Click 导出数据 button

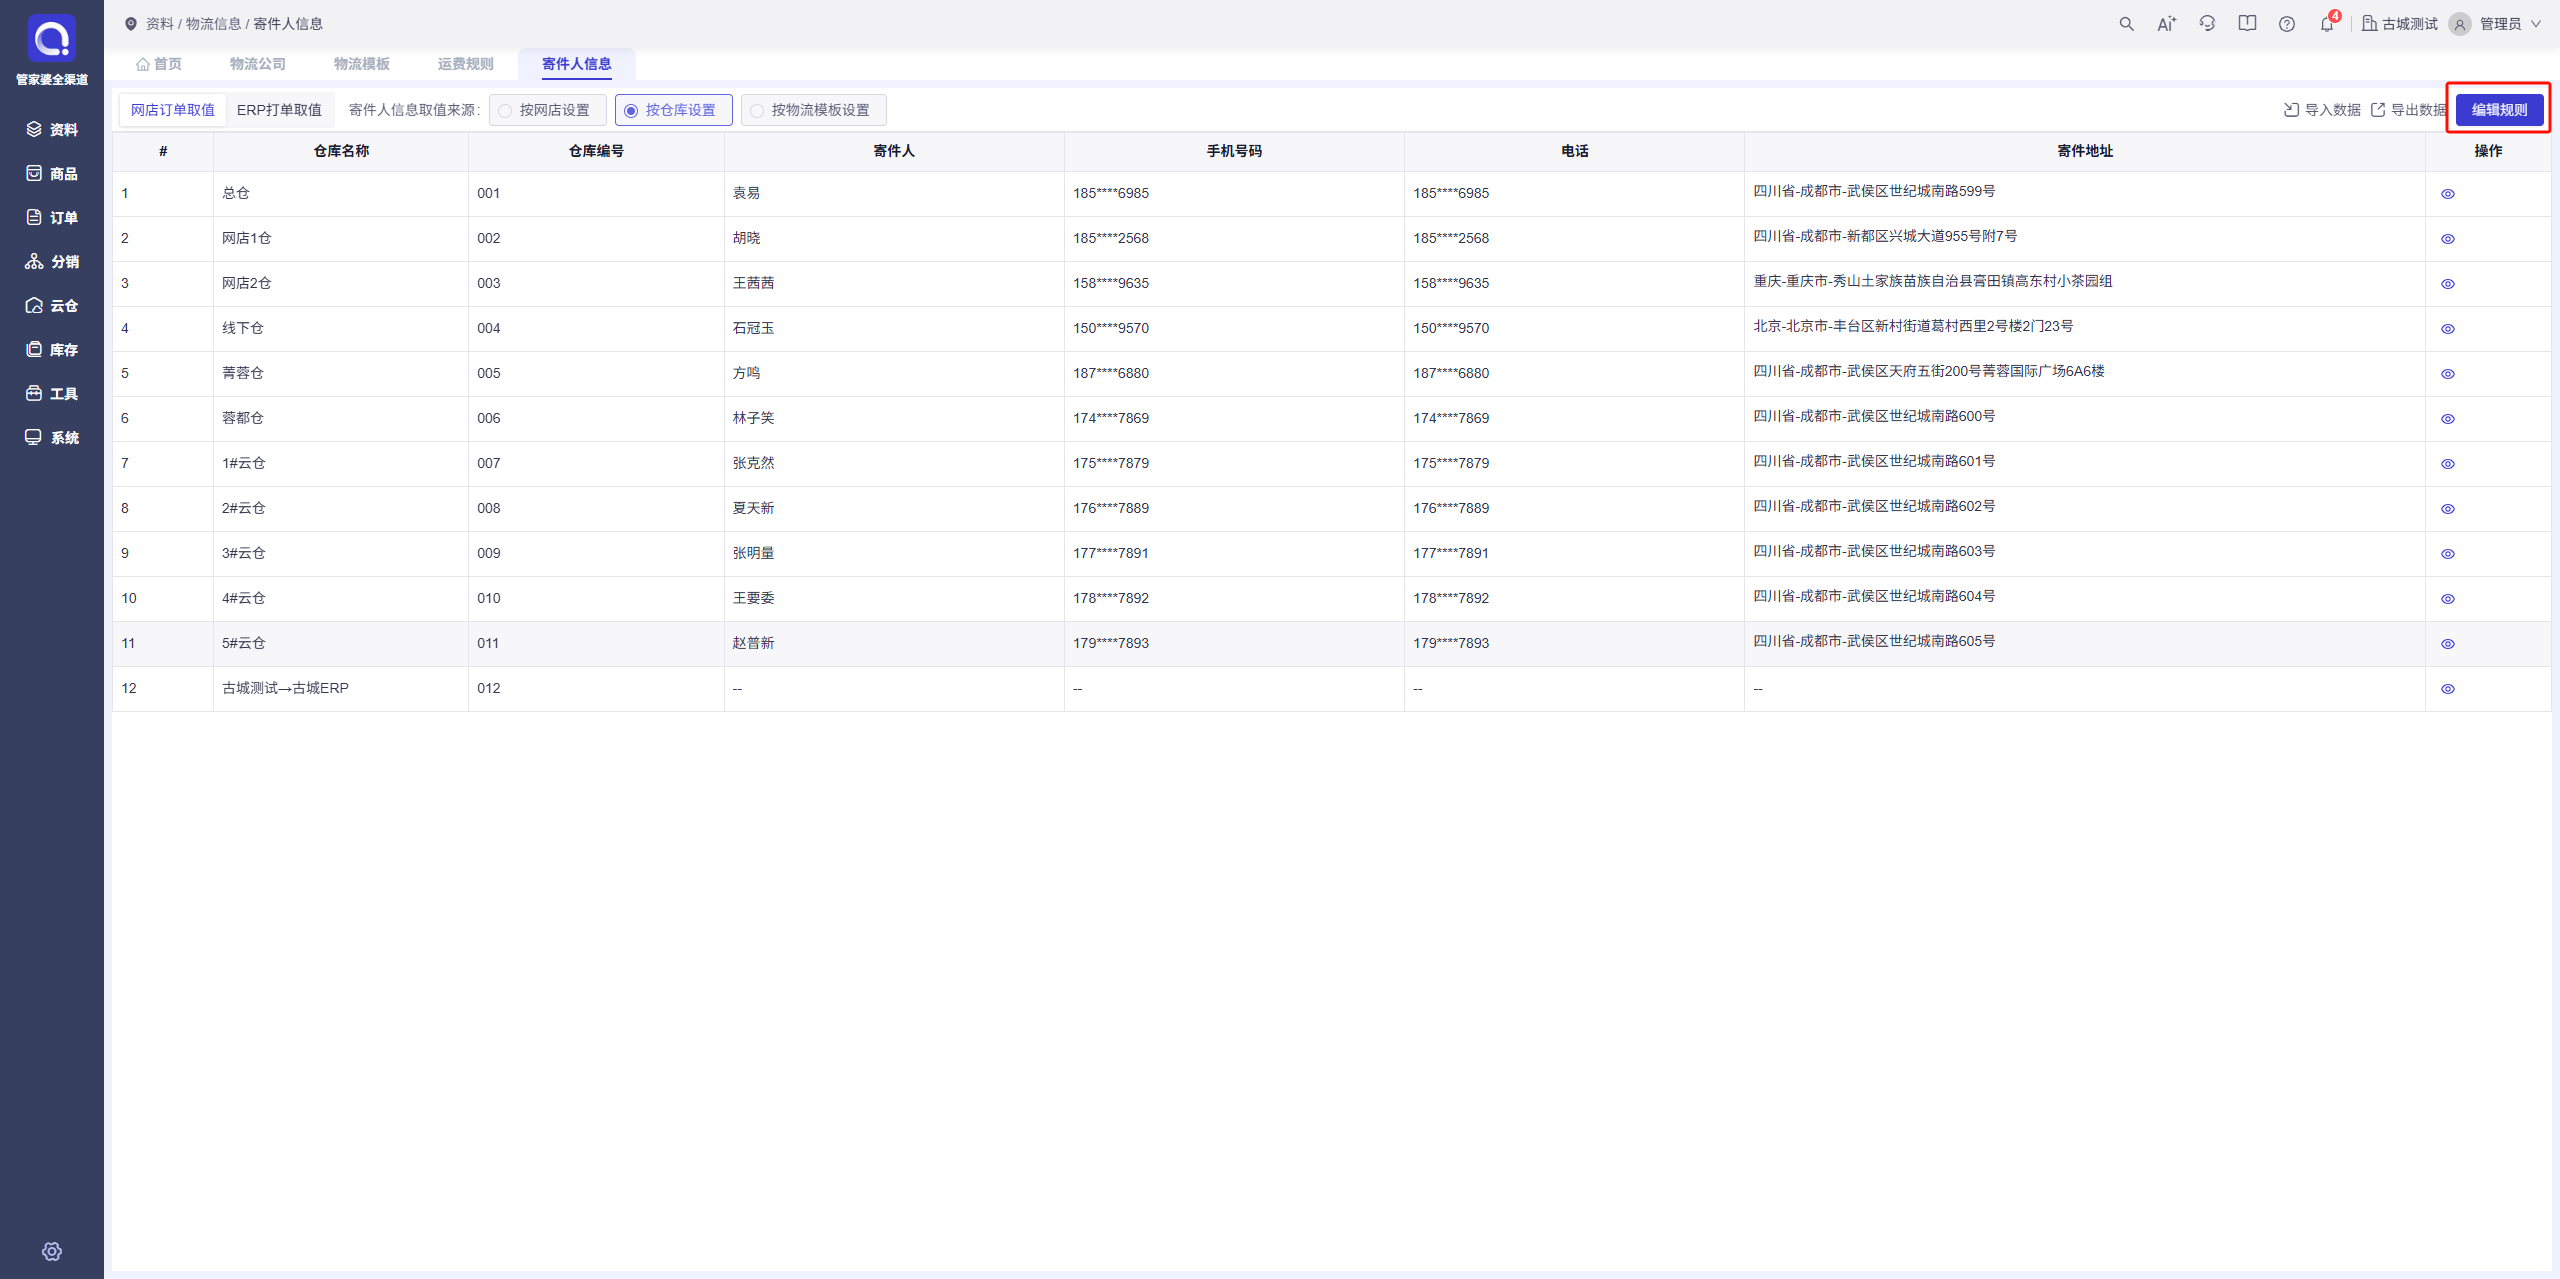pyautogui.click(x=2408, y=110)
